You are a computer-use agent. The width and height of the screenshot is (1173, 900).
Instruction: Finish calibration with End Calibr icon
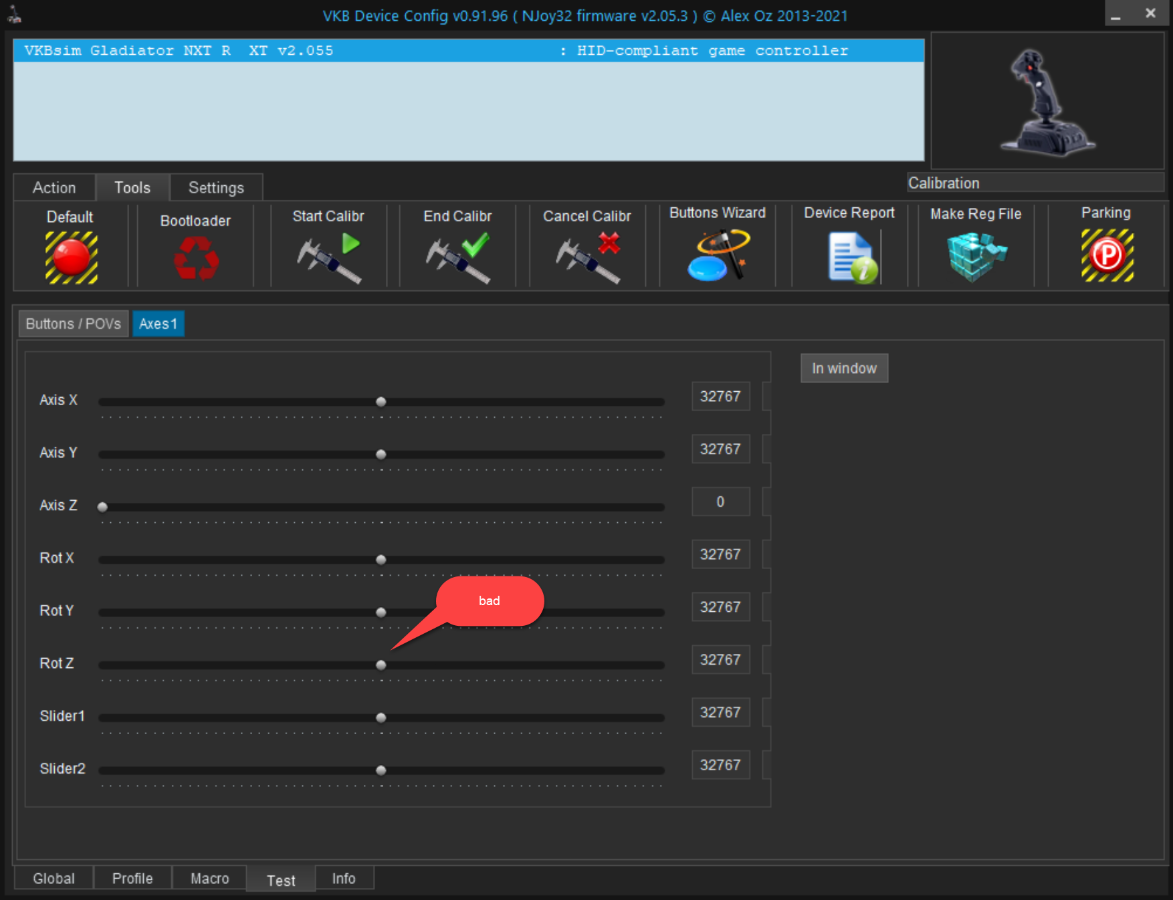coord(458,257)
